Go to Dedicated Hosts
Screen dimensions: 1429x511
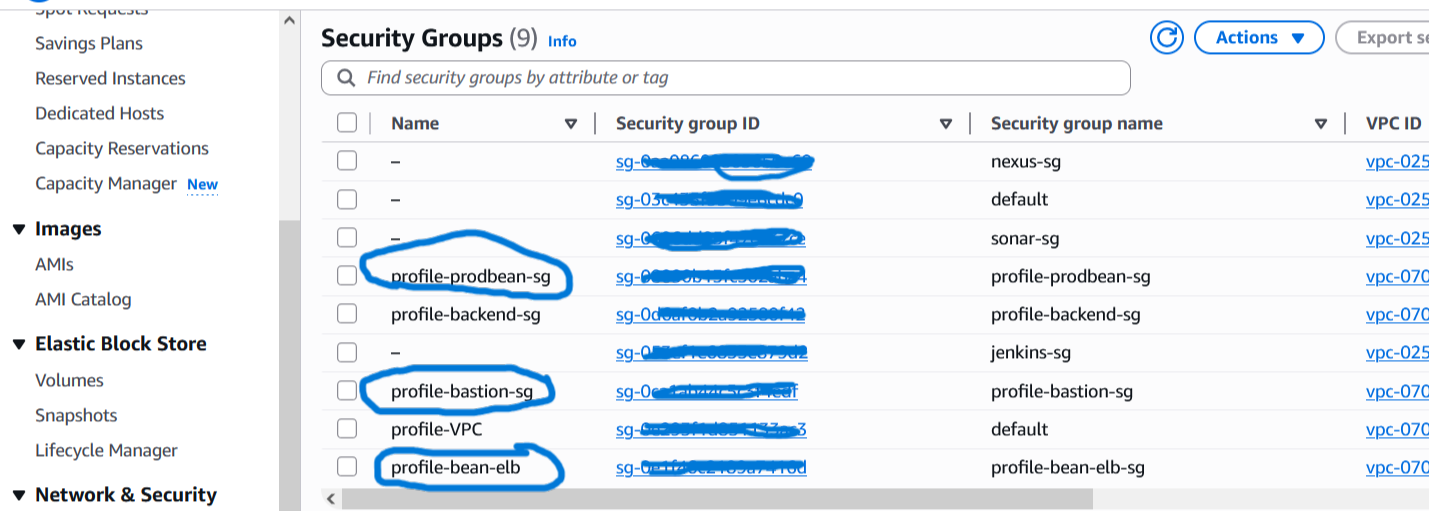[99, 113]
